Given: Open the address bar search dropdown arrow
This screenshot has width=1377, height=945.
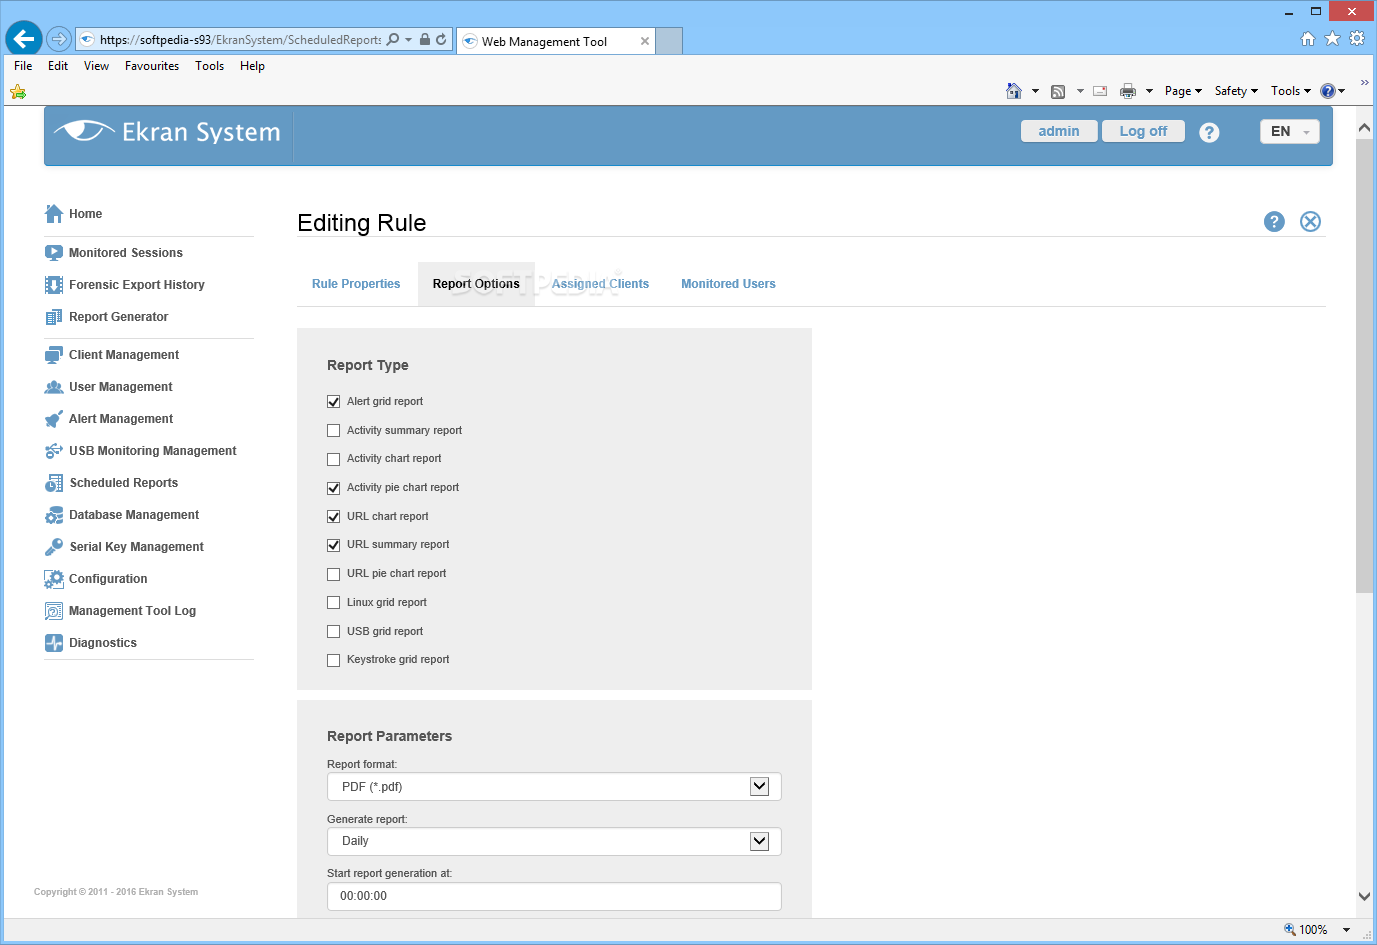Looking at the screenshot, I should (408, 40).
